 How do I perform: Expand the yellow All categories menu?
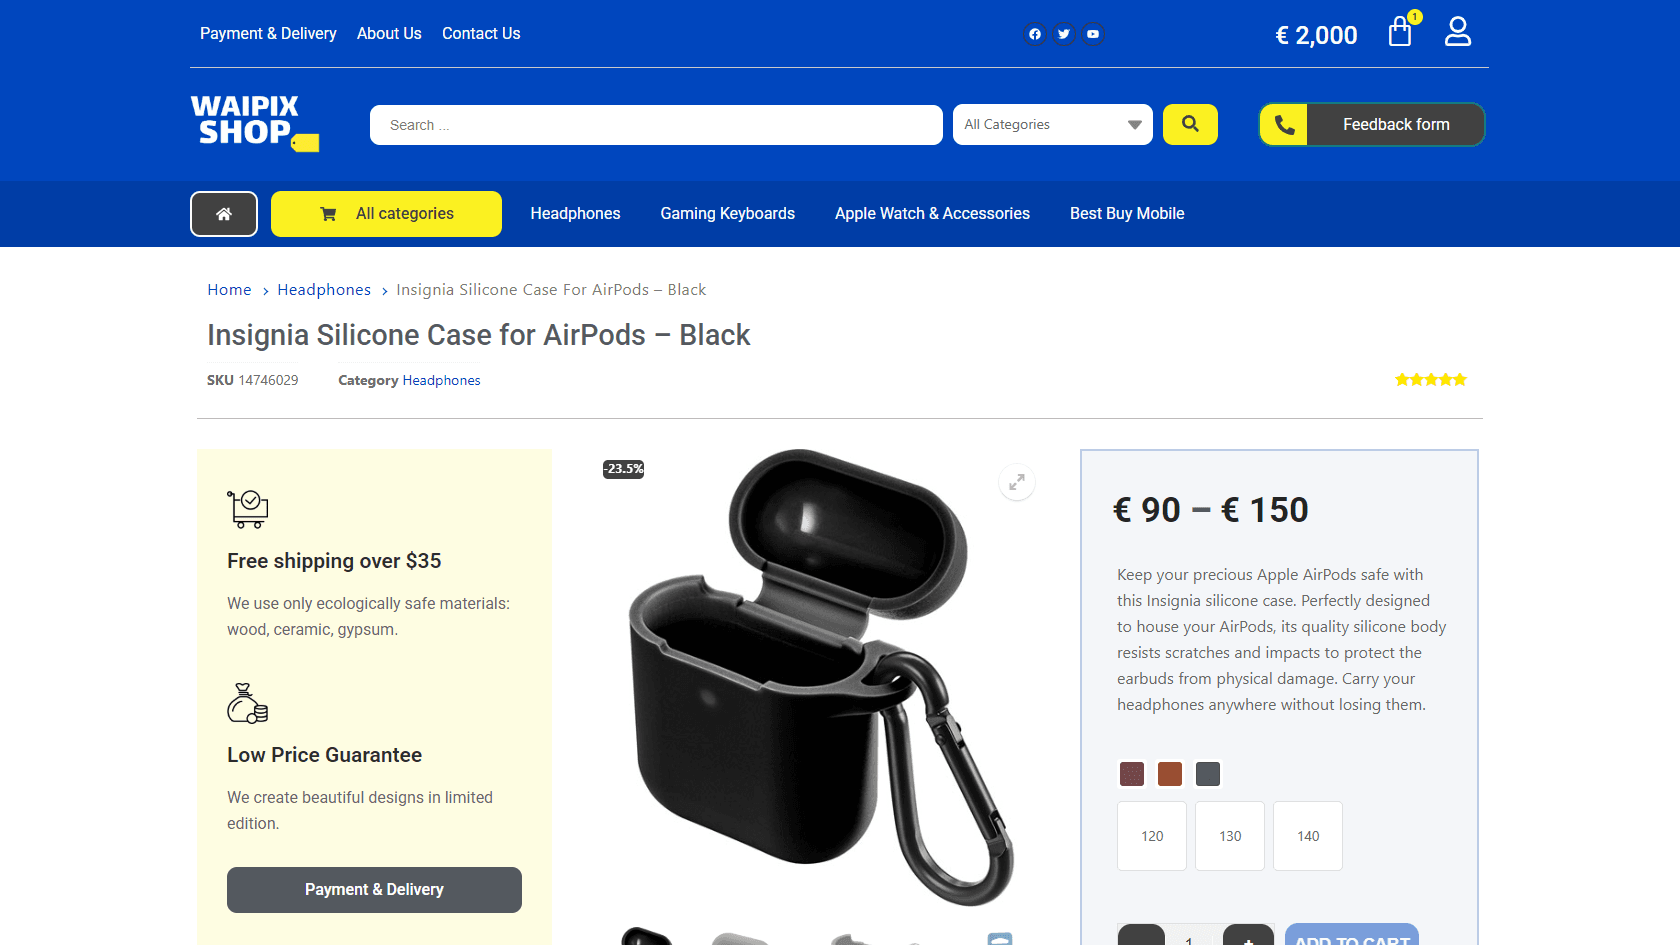pos(386,214)
